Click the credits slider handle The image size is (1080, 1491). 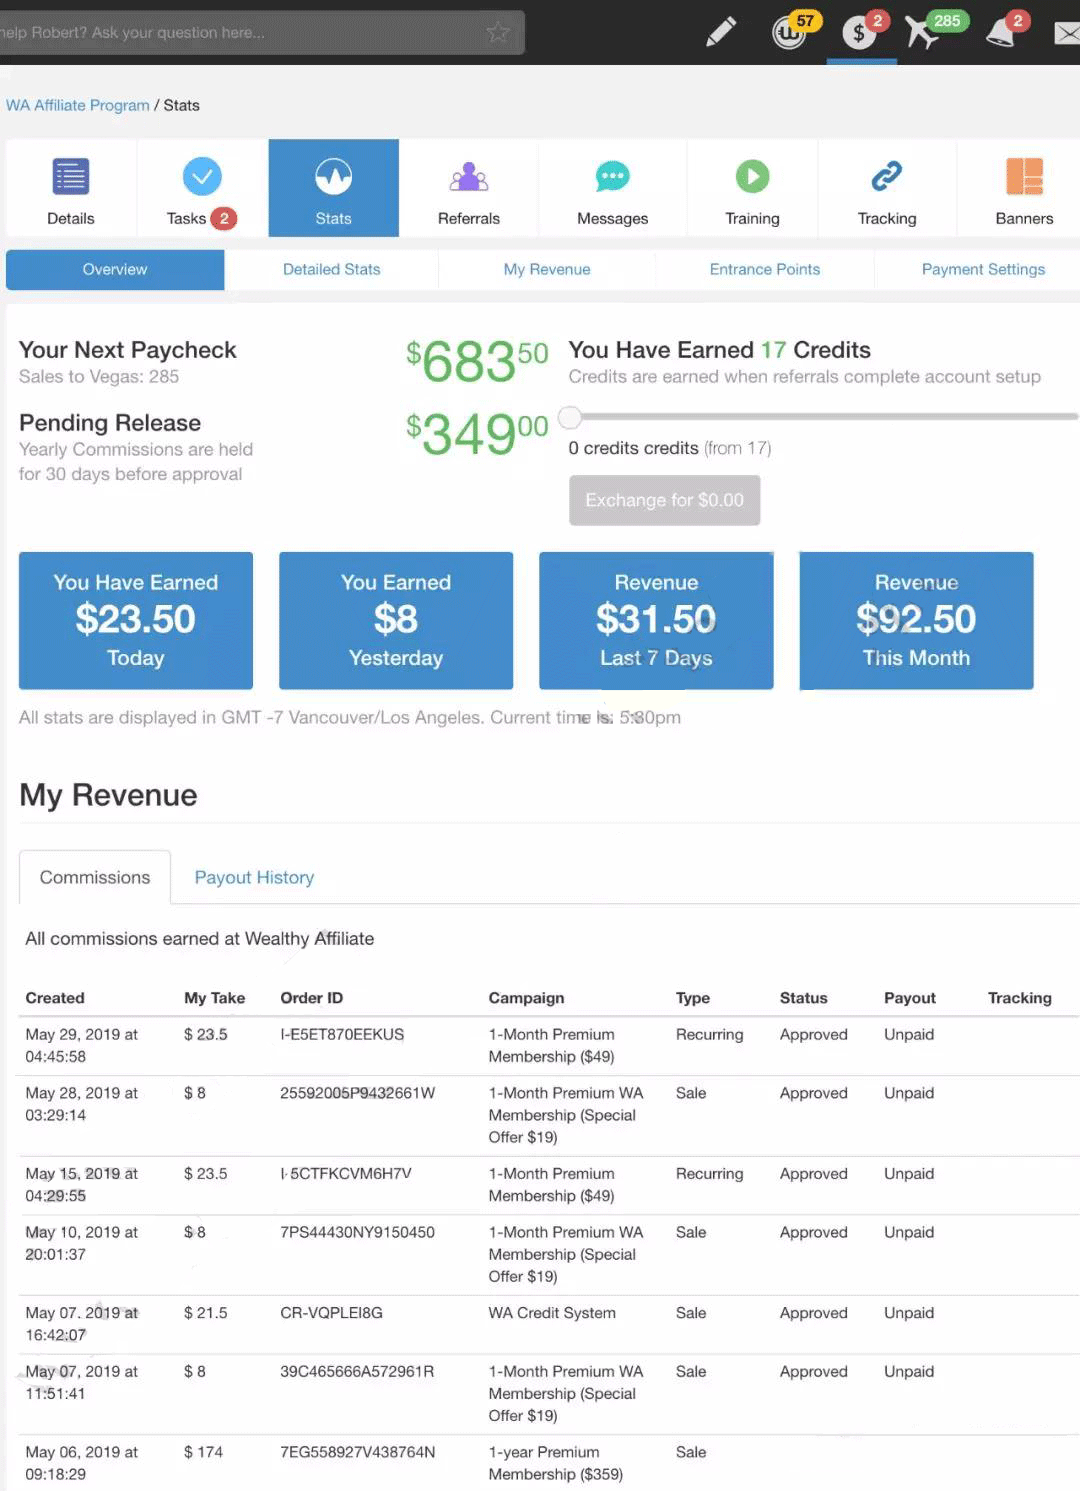570,416
